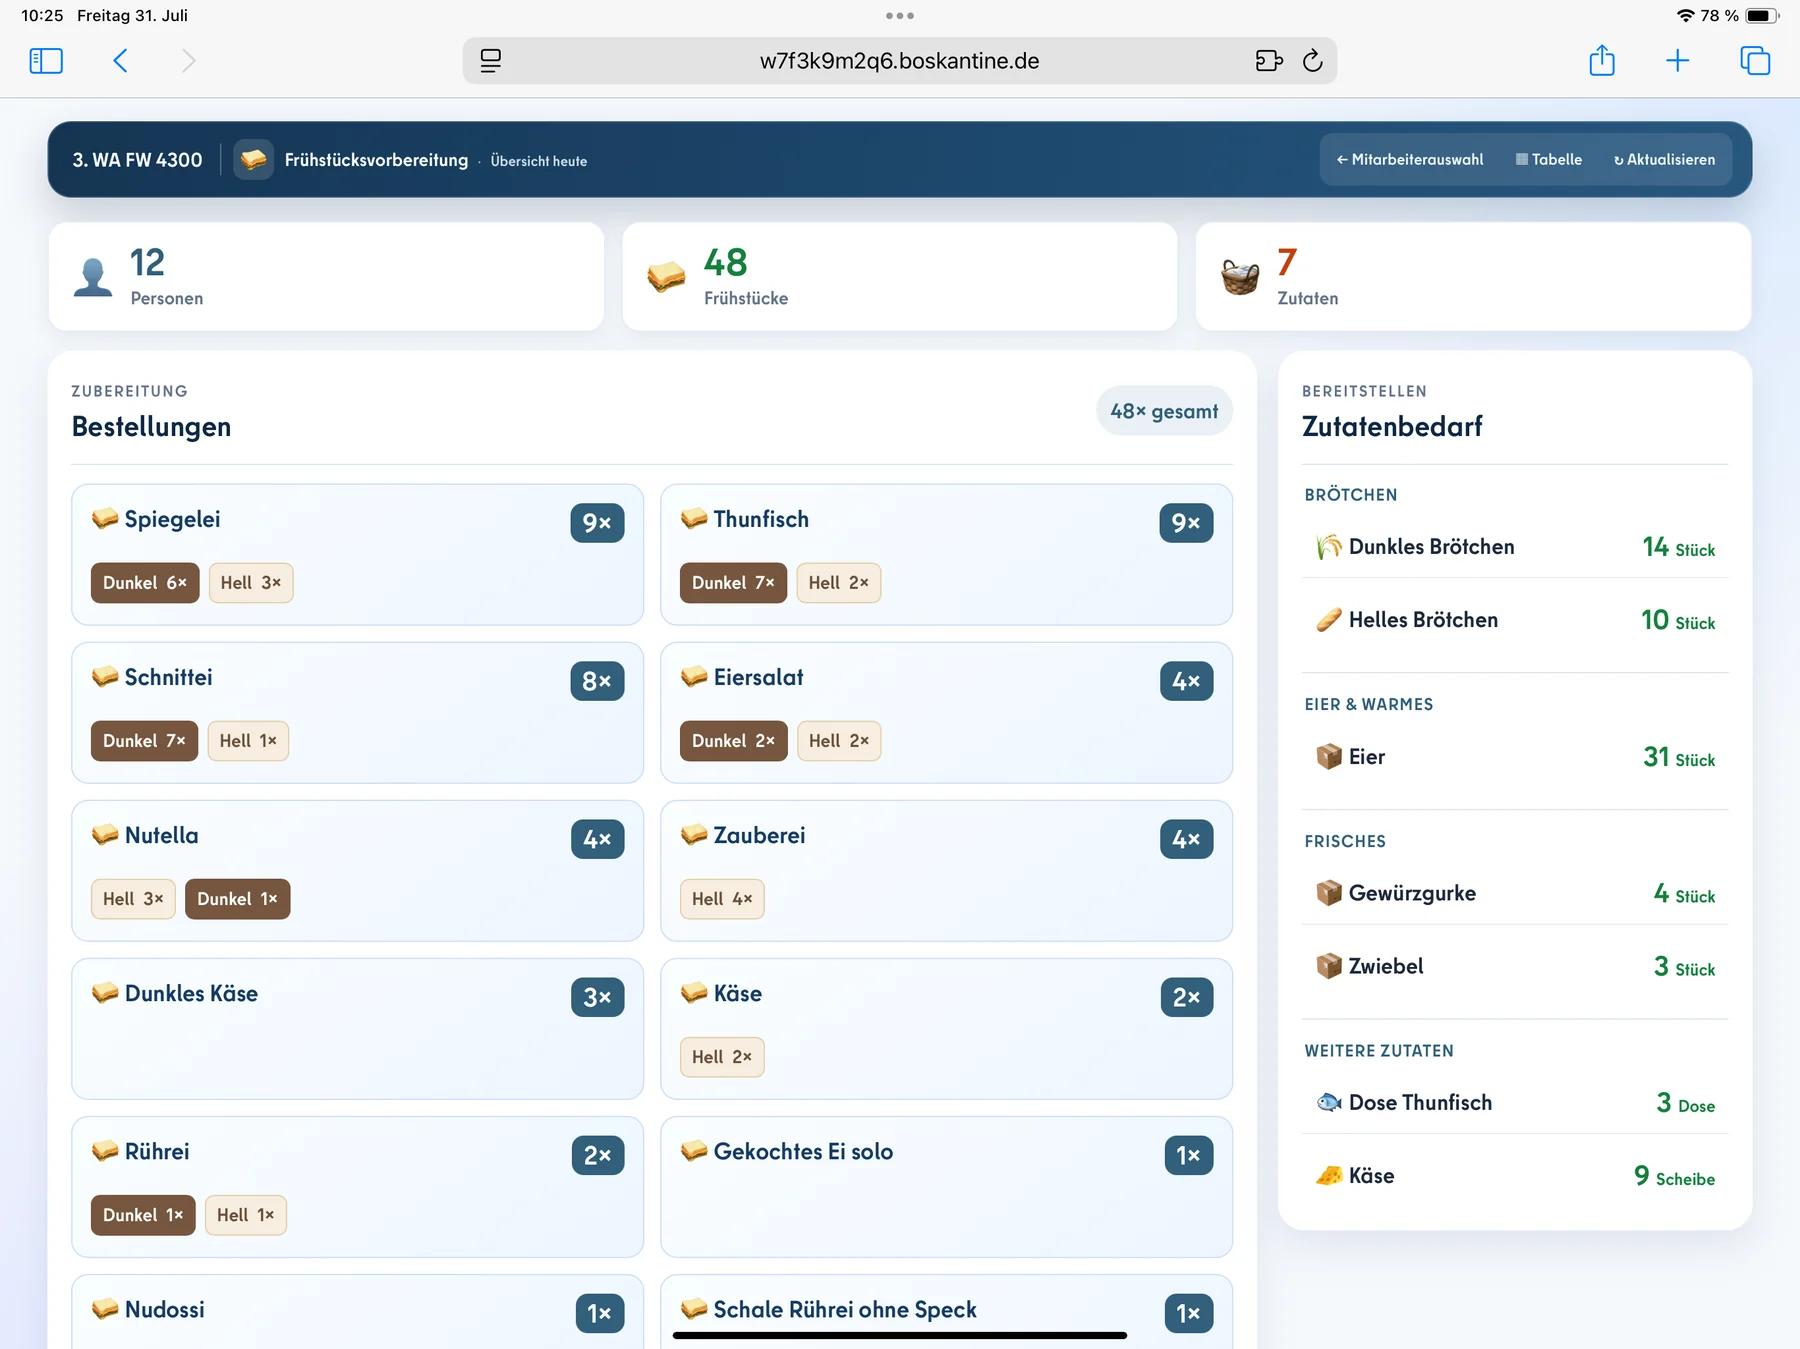This screenshot has height=1349, width=1800.
Task: Click the 8× count on Schnittei card
Action: [597, 681]
